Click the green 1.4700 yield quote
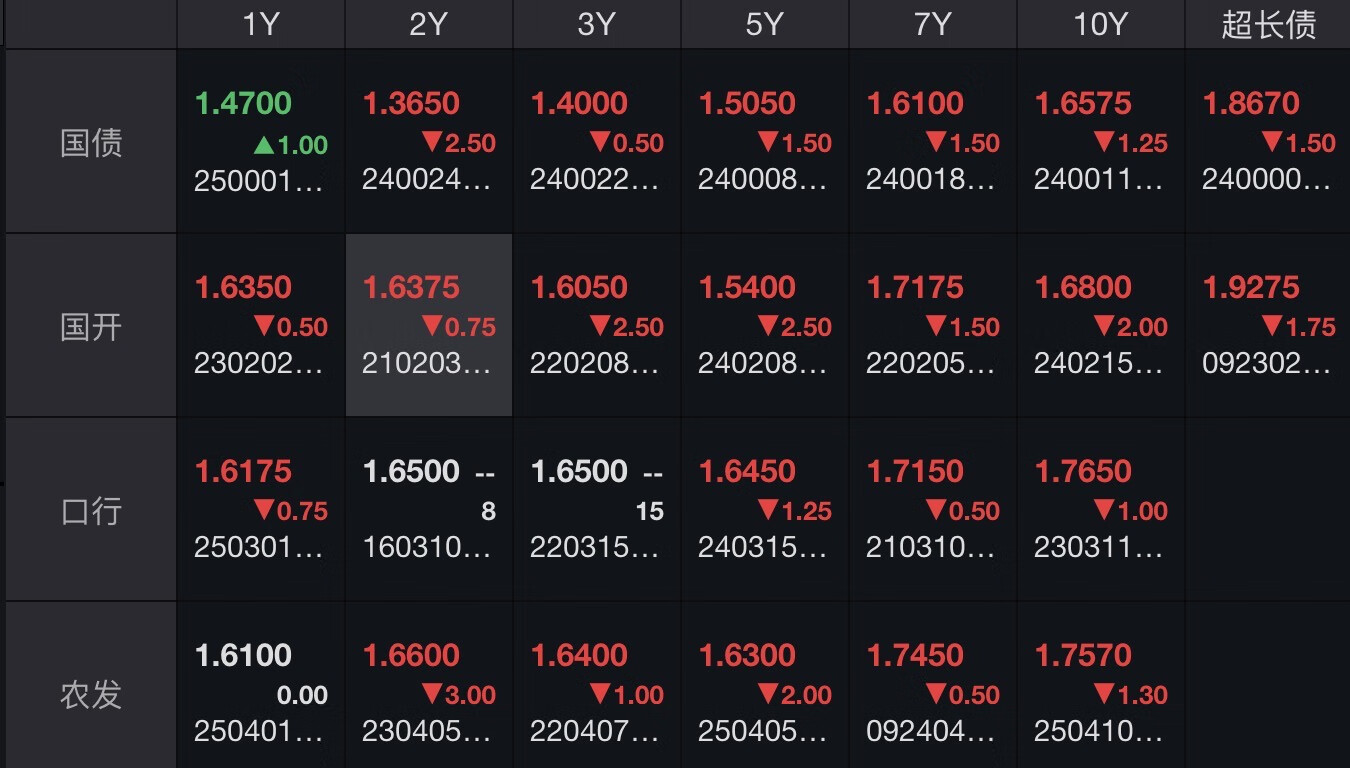 243,103
